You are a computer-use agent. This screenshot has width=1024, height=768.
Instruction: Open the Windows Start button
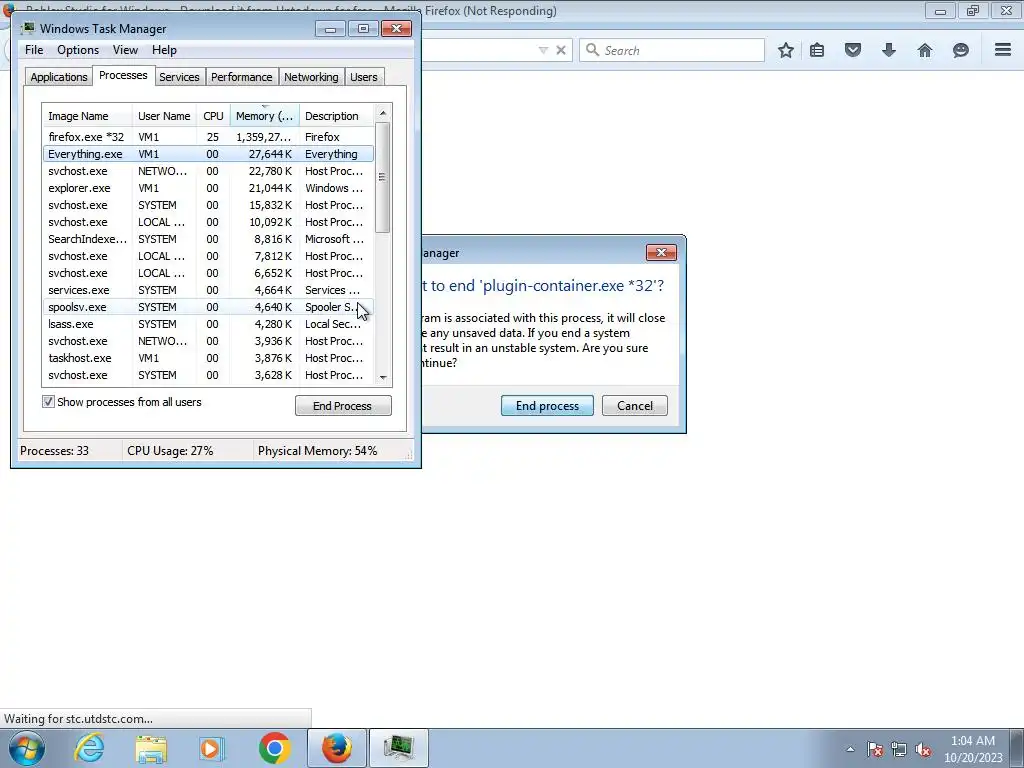[27, 748]
